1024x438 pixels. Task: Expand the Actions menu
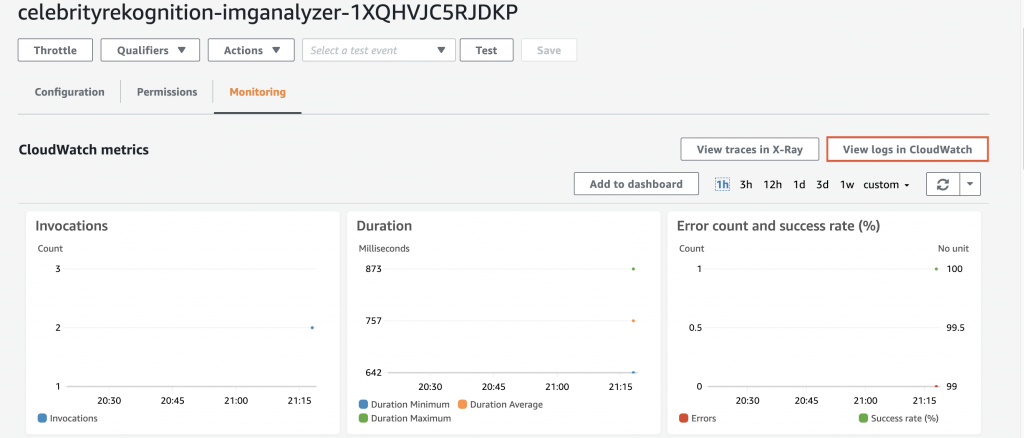[x=251, y=50]
